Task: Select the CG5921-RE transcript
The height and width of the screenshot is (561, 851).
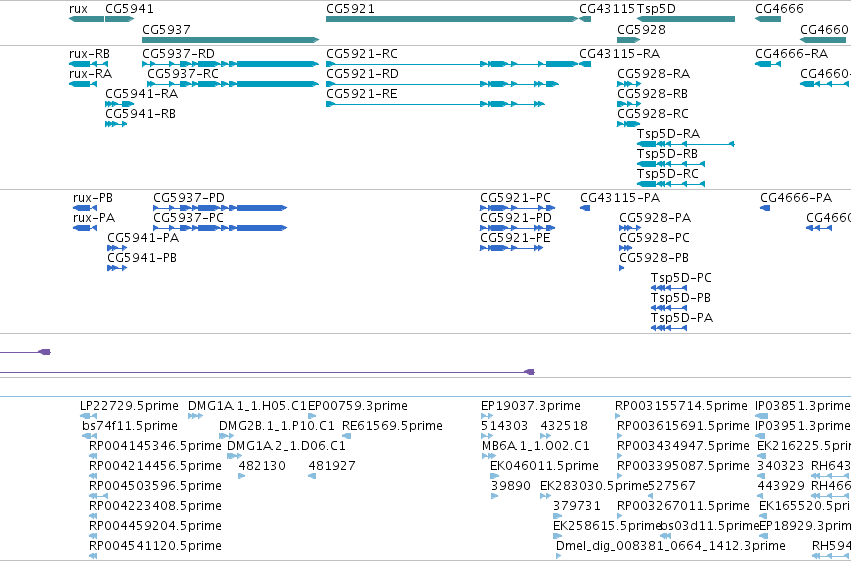Action: [435, 104]
